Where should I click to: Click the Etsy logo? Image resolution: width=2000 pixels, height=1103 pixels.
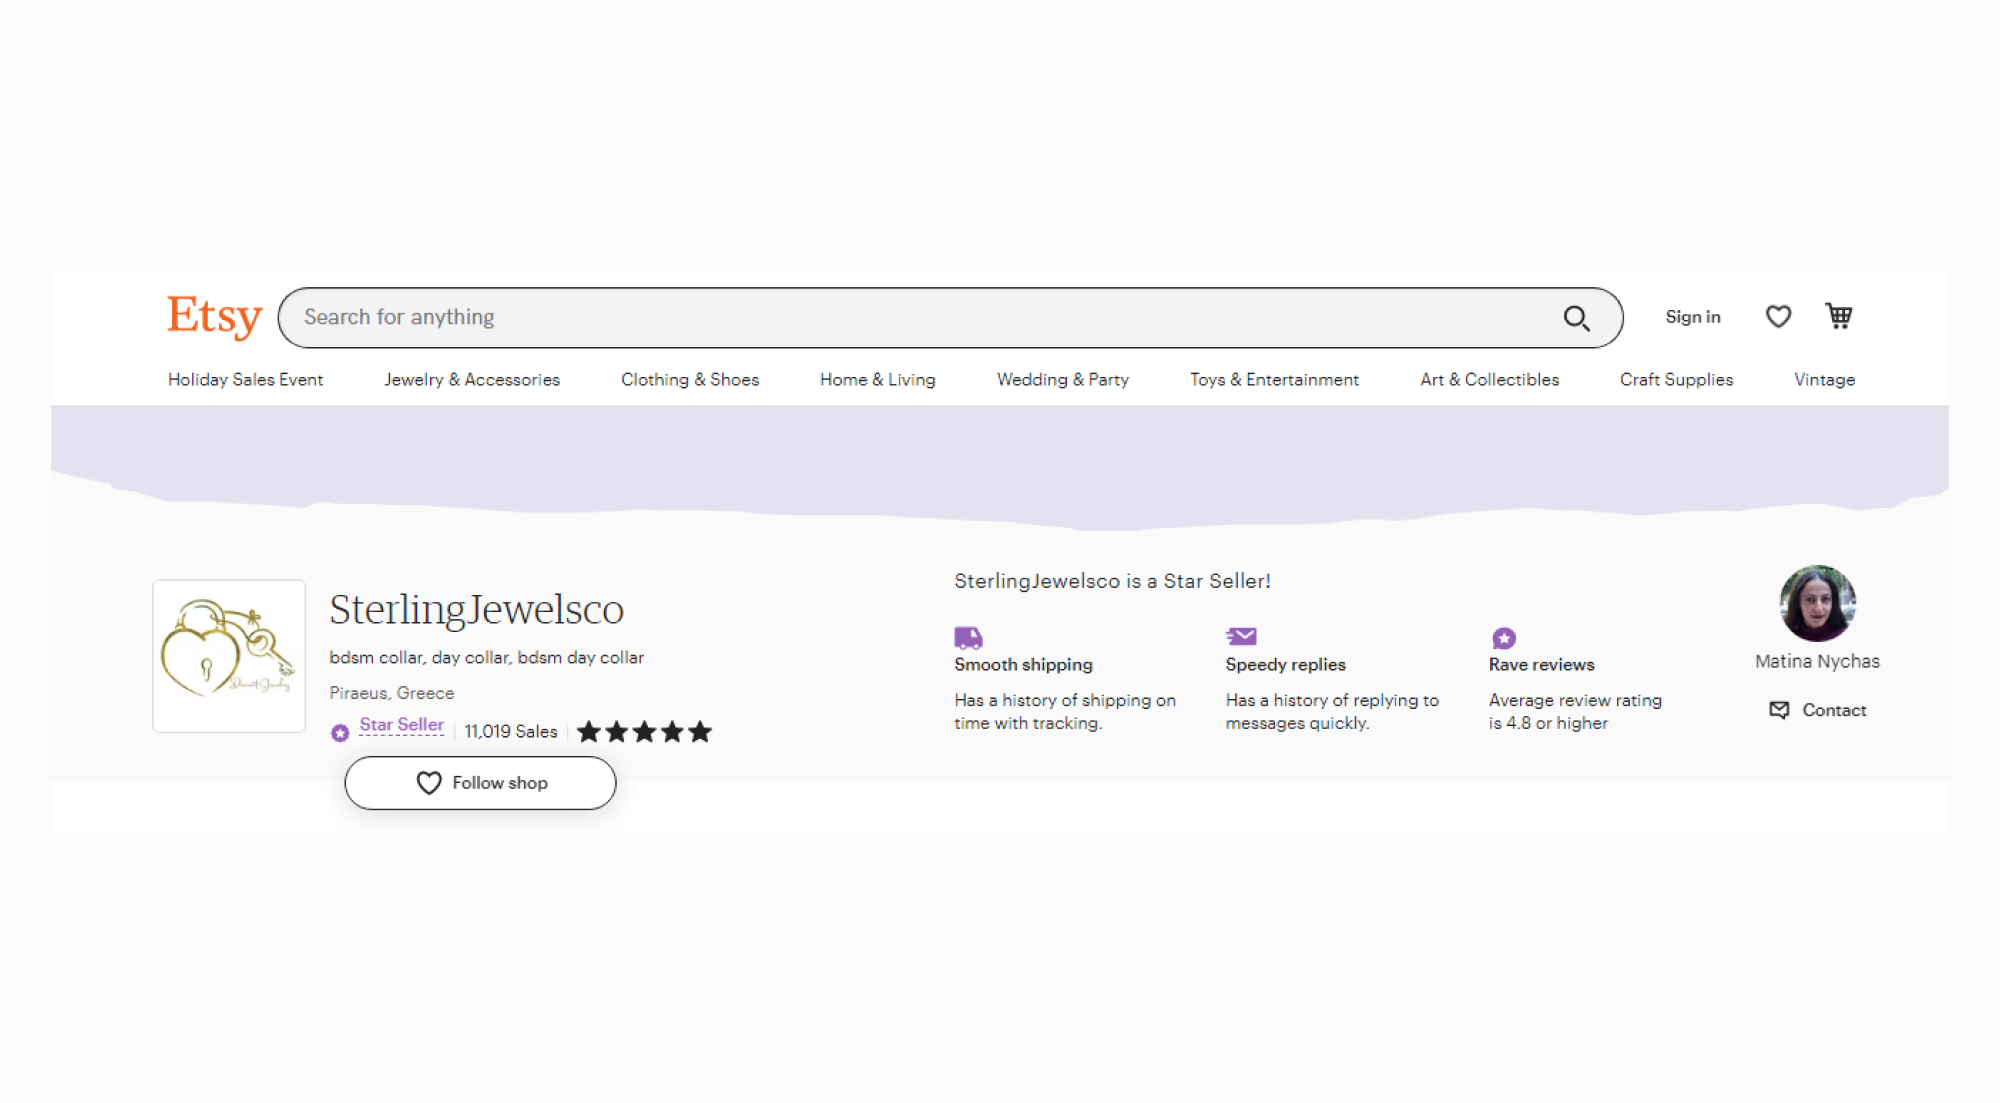[x=214, y=317]
